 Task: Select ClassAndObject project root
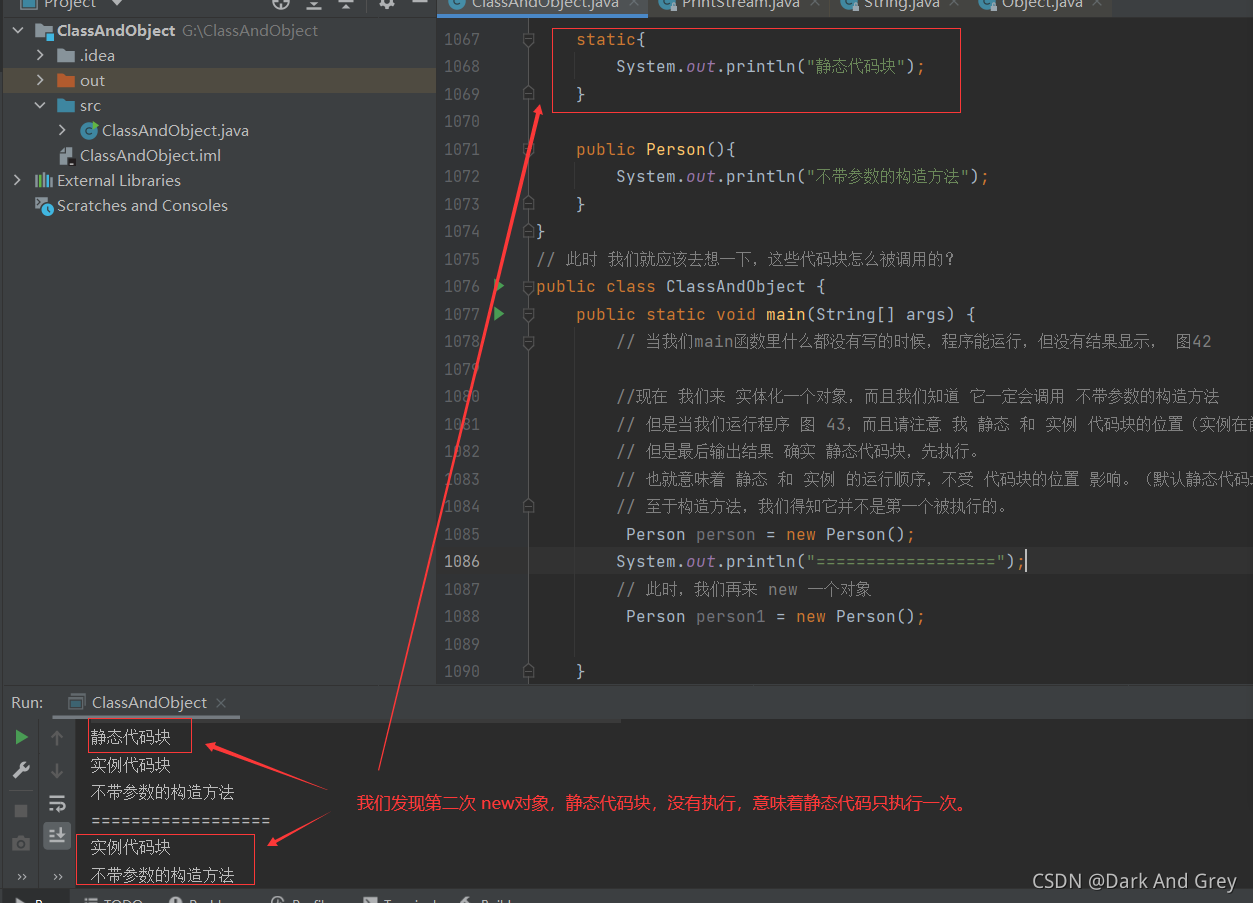116,31
